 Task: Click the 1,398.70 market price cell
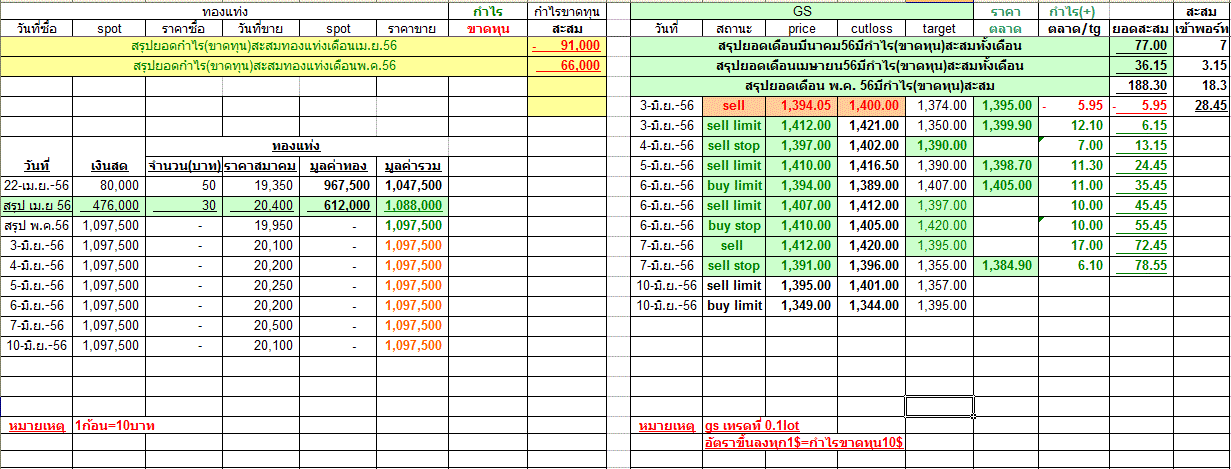(1006, 166)
